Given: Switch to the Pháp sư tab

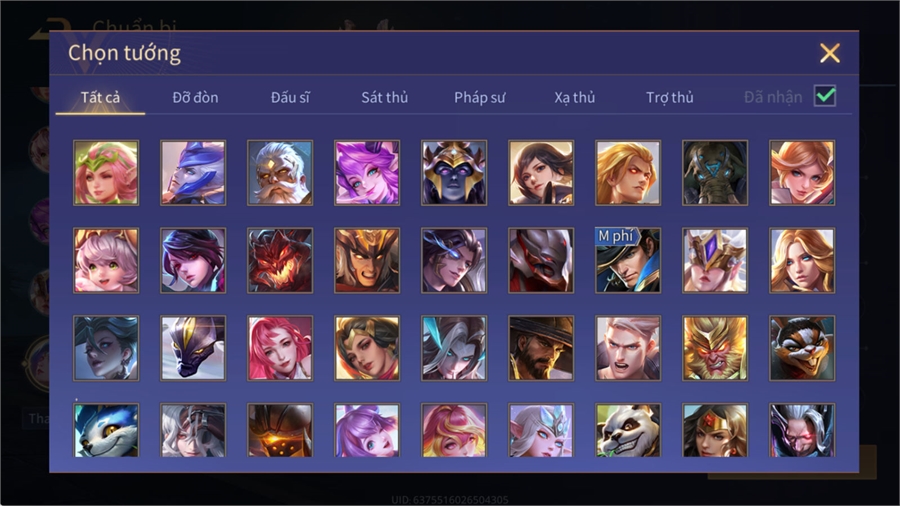Looking at the screenshot, I should [479, 98].
